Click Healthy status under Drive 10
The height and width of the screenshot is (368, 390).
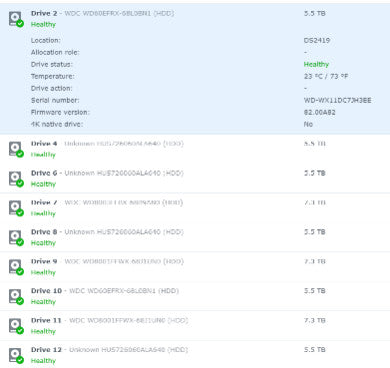(x=43, y=302)
